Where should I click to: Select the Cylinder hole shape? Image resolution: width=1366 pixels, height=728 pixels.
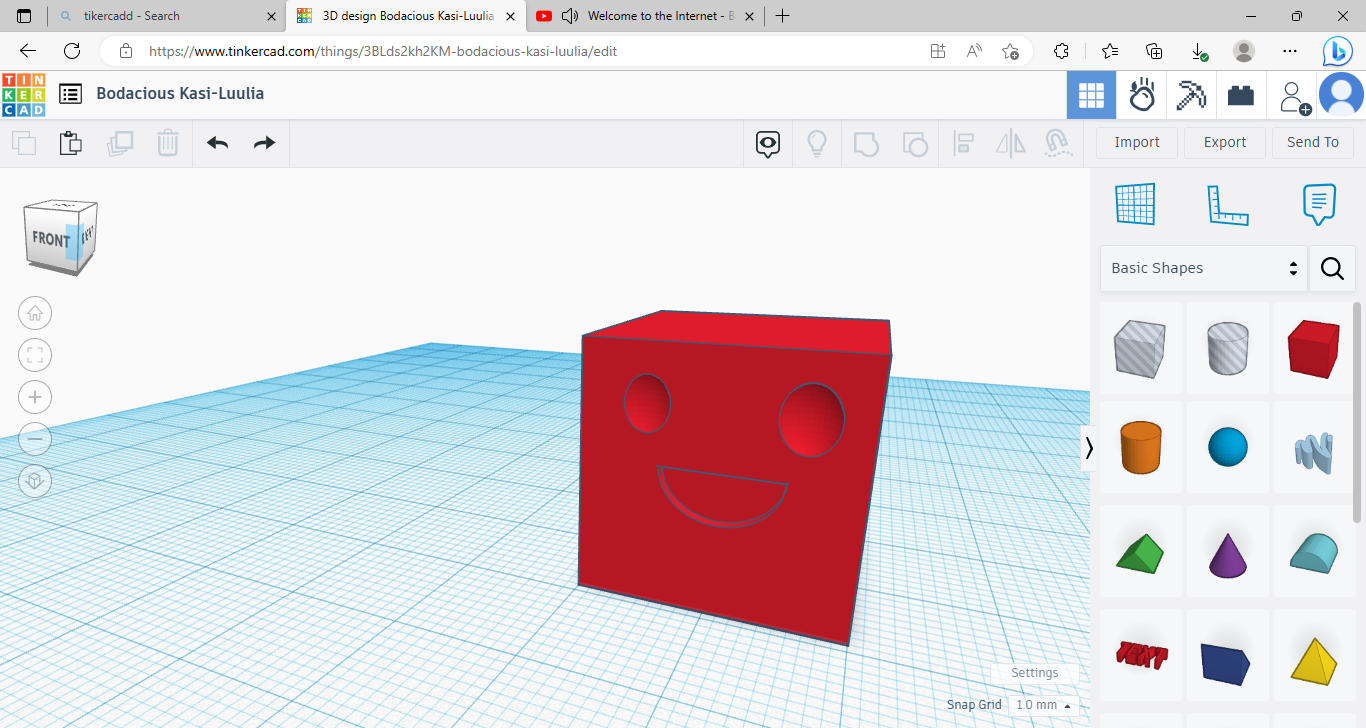click(1228, 348)
